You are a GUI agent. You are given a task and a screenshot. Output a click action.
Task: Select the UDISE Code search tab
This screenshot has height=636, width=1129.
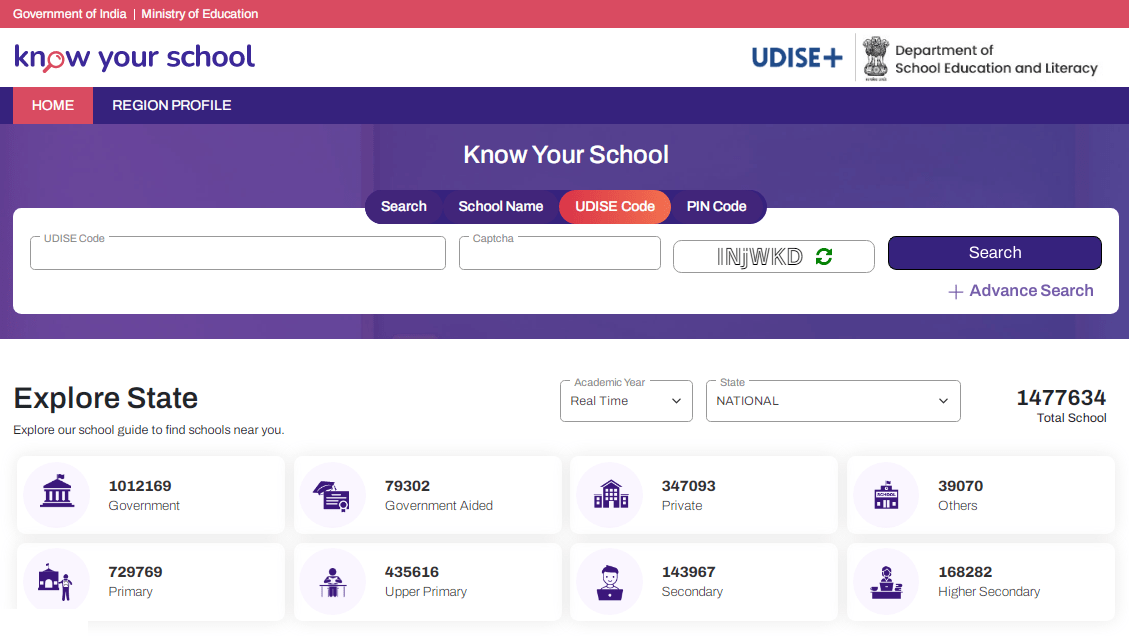(x=615, y=207)
